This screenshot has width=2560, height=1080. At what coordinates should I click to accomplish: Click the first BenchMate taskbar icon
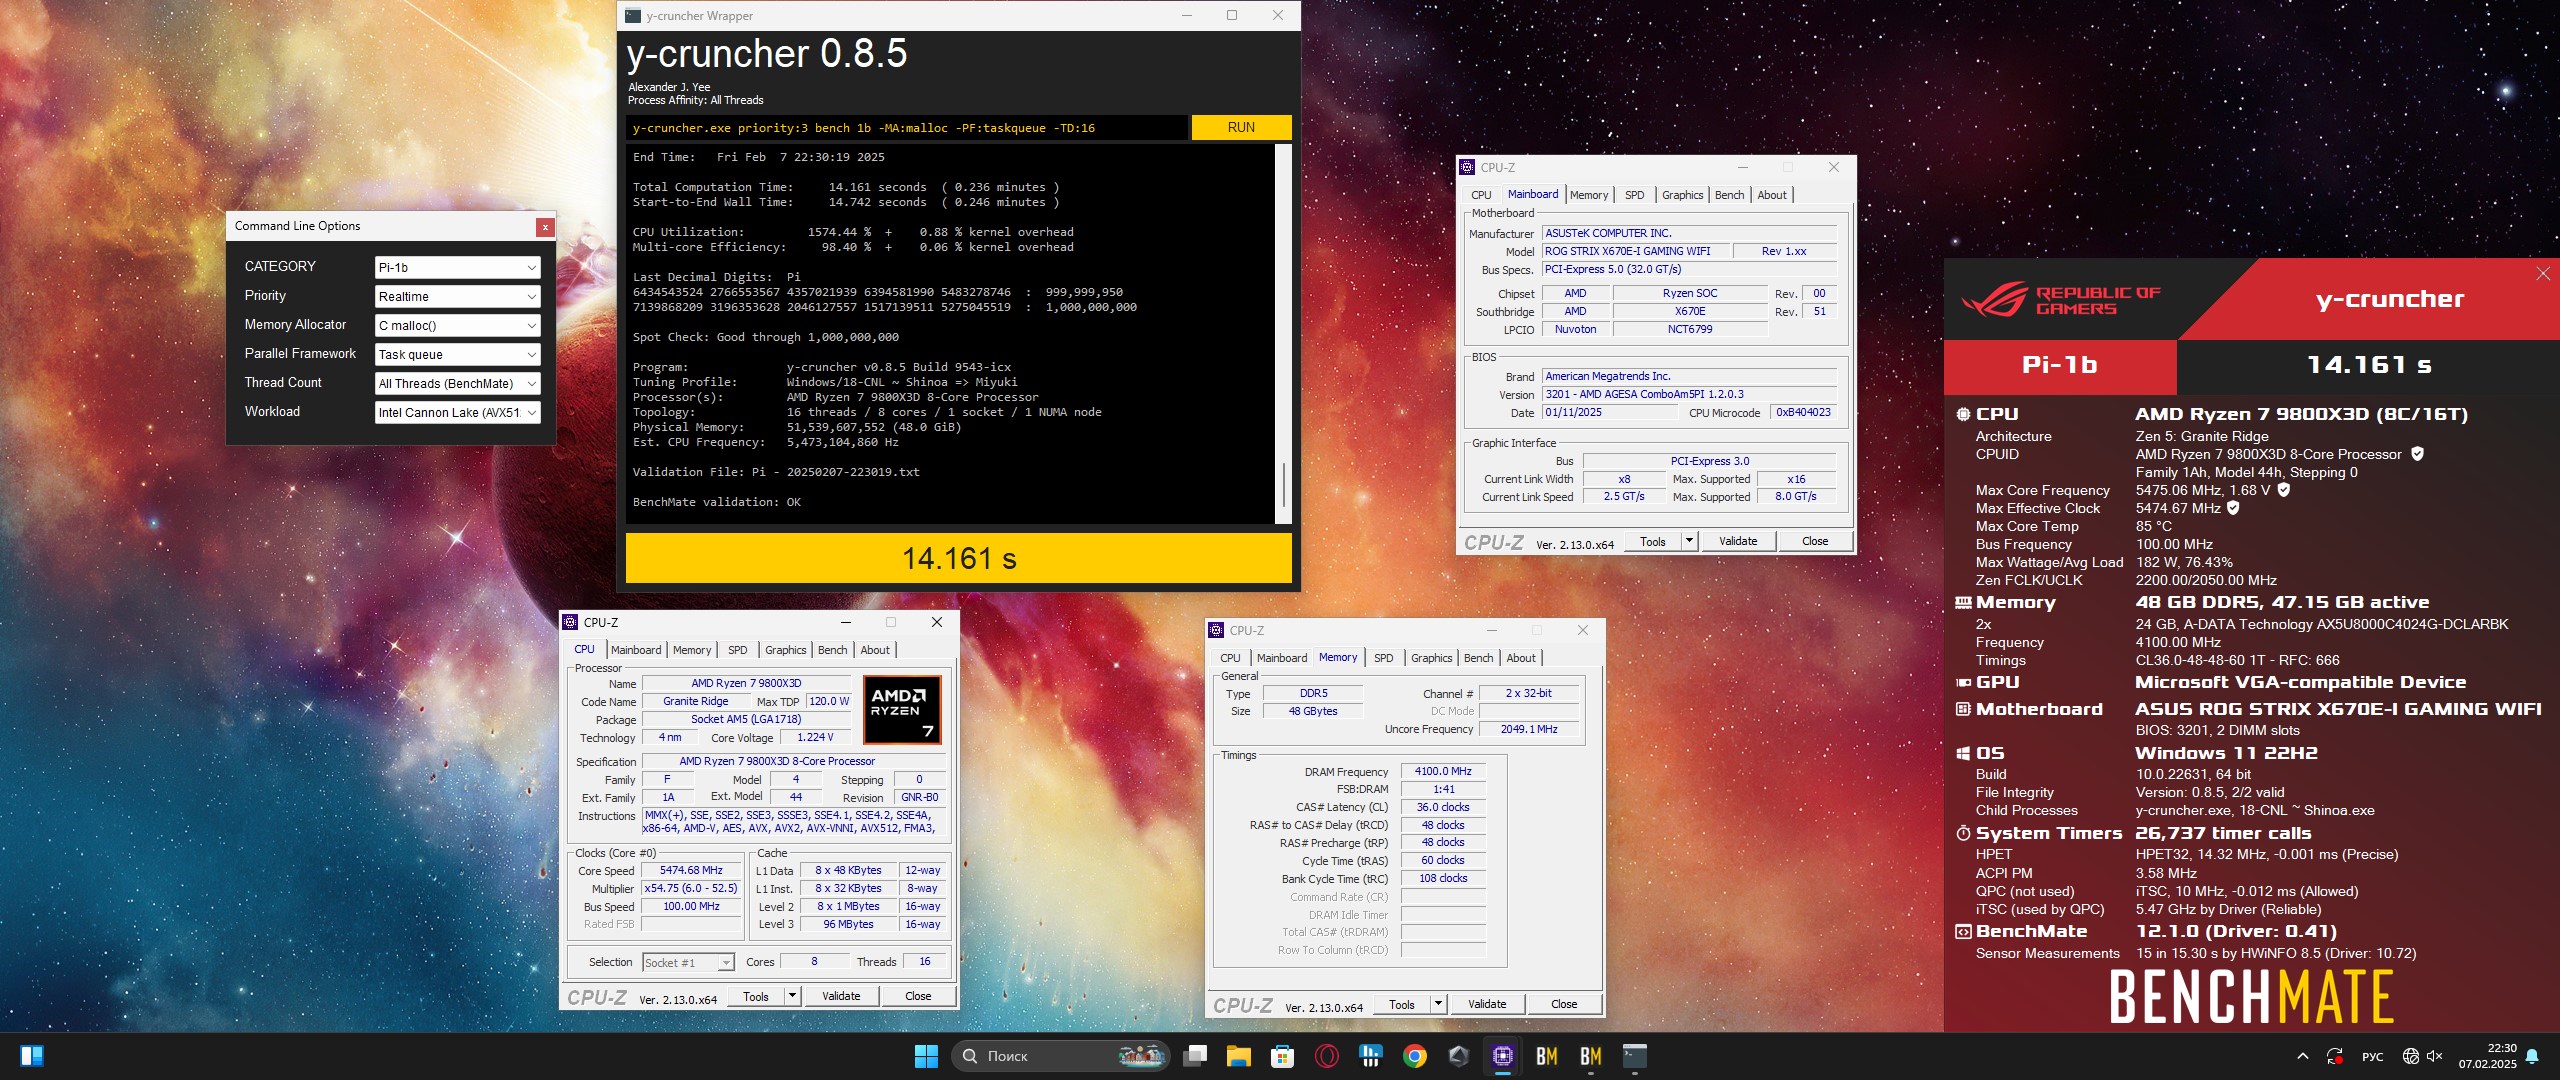coord(1547,1056)
